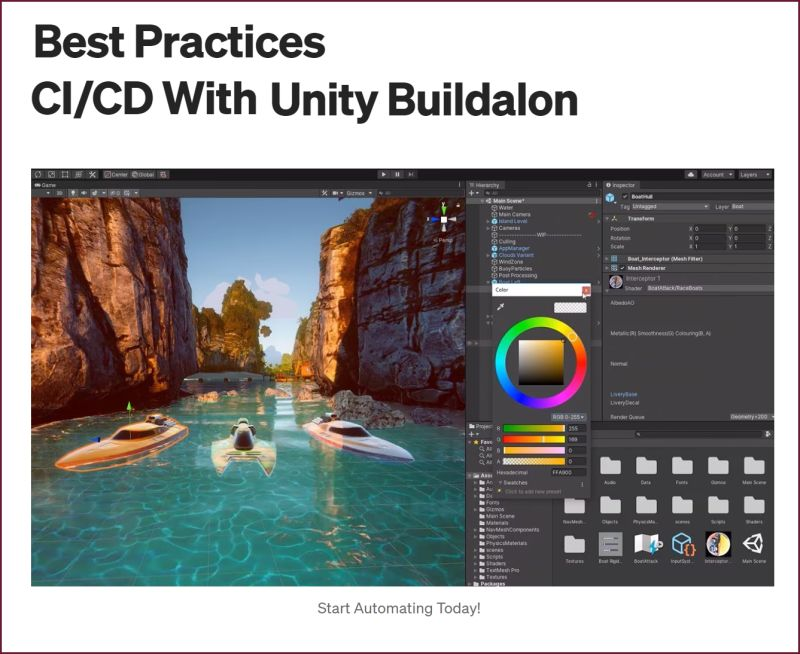Open the custom editor tools wrench icon
The image size is (800, 654).
click(x=92, y=174)
